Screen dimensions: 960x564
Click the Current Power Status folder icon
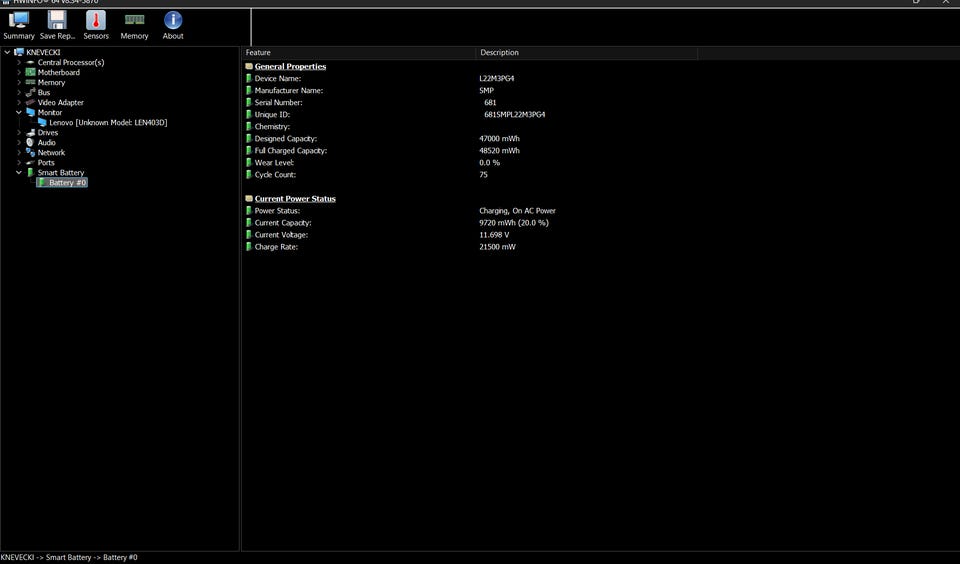[249, 198]
